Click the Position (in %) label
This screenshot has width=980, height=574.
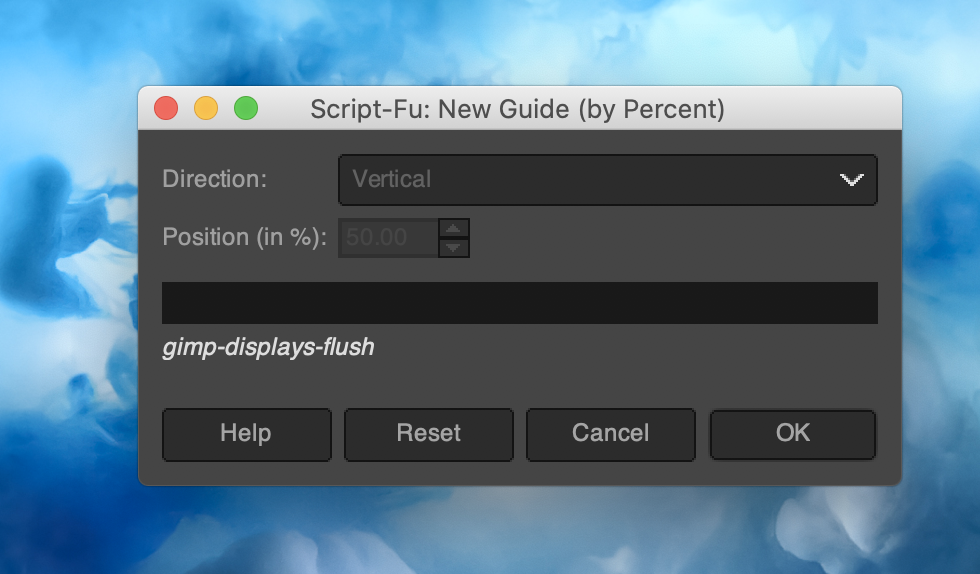[x=245, y=238]
